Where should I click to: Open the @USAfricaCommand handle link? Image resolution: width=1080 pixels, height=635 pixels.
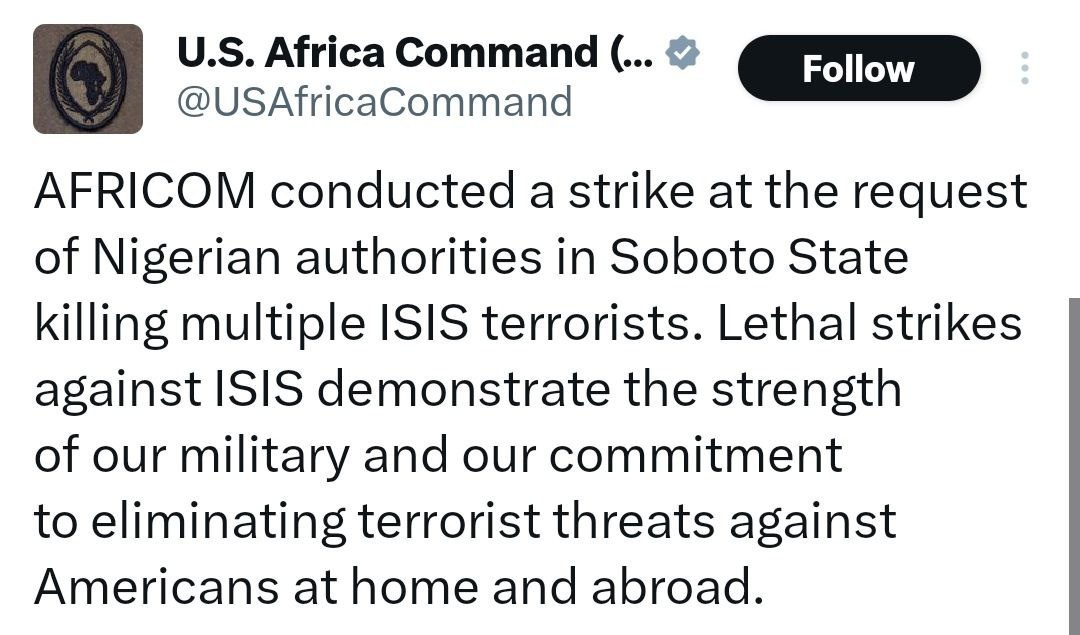pos(374,102)
